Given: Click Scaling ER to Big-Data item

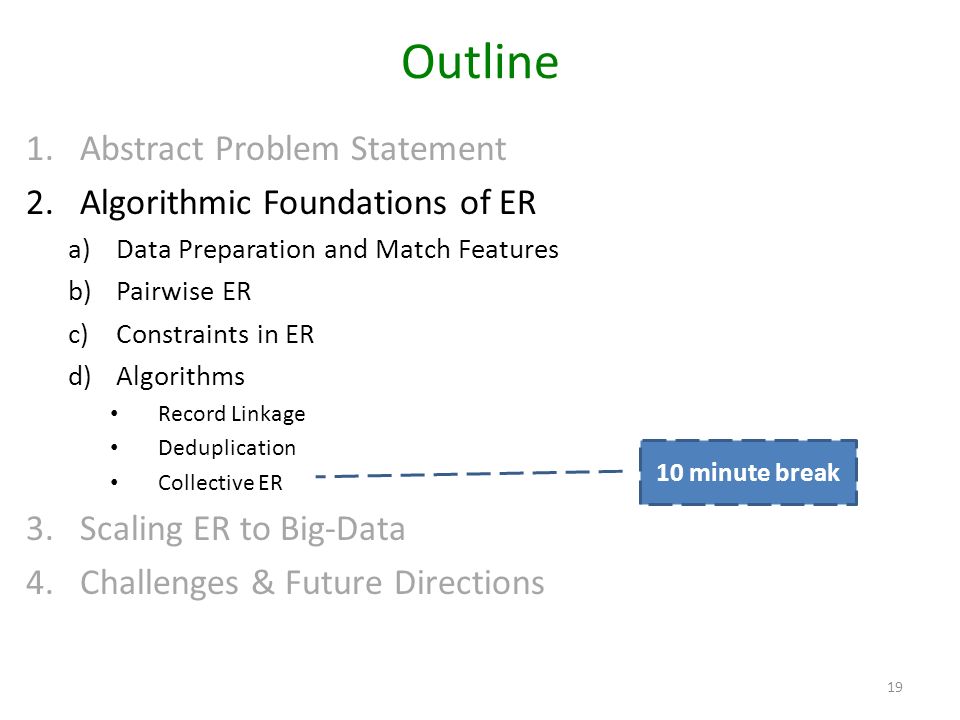Looking at the screenshot, I should [242, 529].
